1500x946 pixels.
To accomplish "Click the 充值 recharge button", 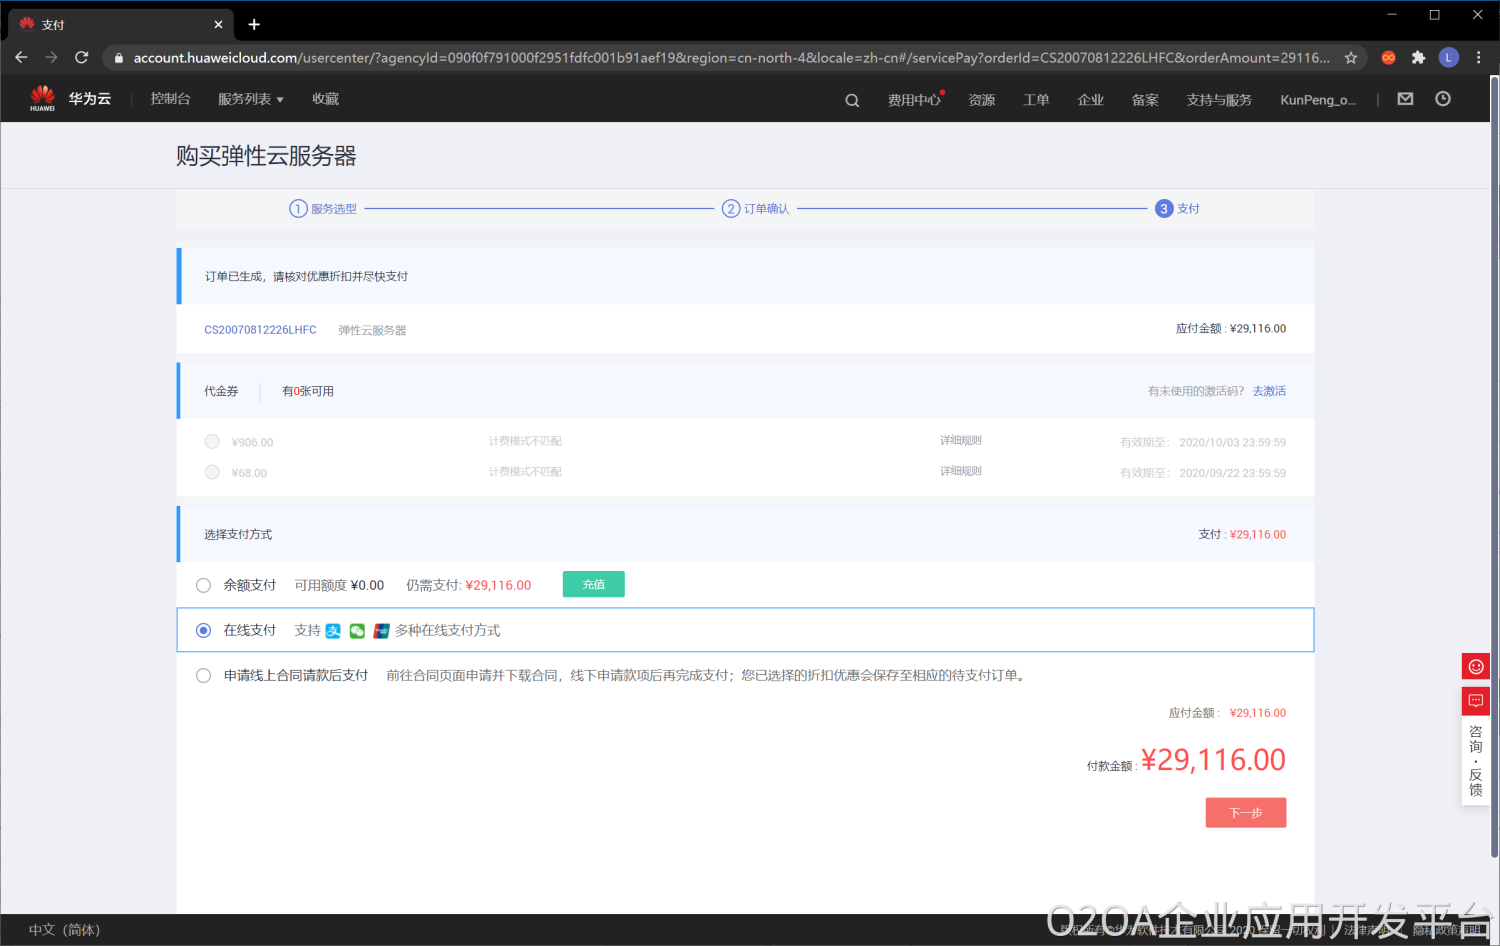I will coord(593,585).
